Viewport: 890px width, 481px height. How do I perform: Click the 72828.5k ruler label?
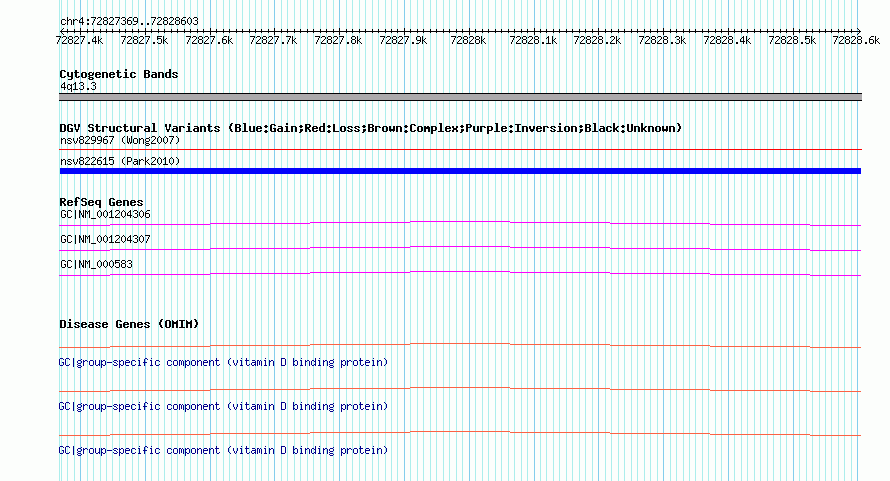[792, 40]
